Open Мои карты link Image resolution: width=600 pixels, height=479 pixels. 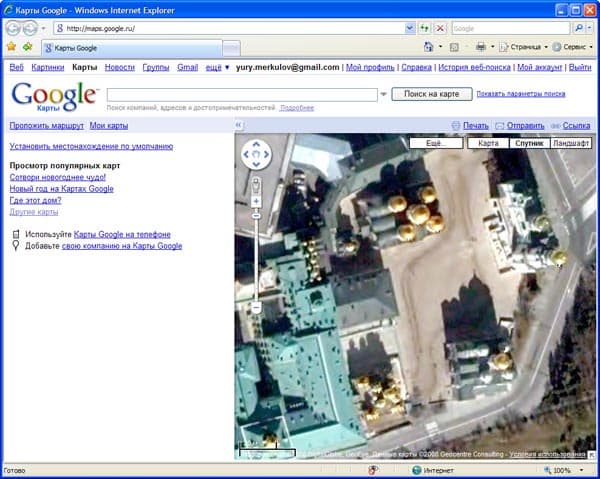(x=109, y=125)
